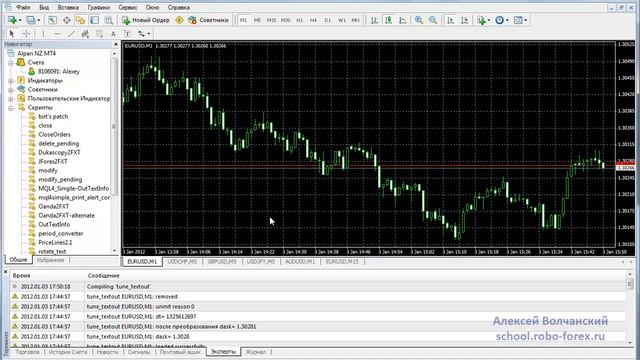This screenshot has height=360, width=640.
Task: Select the M1 timeframe
Action: [244, 20]
